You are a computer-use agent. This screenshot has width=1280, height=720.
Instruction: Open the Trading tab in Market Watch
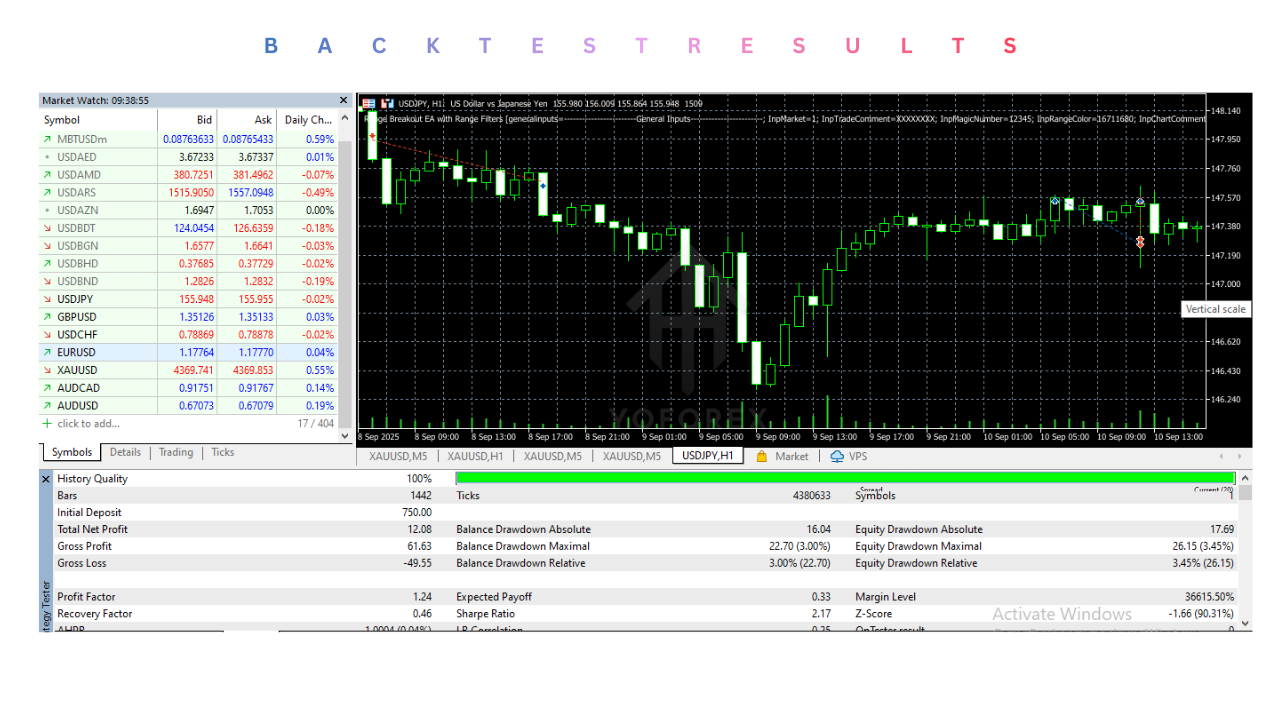click(175, 452)
